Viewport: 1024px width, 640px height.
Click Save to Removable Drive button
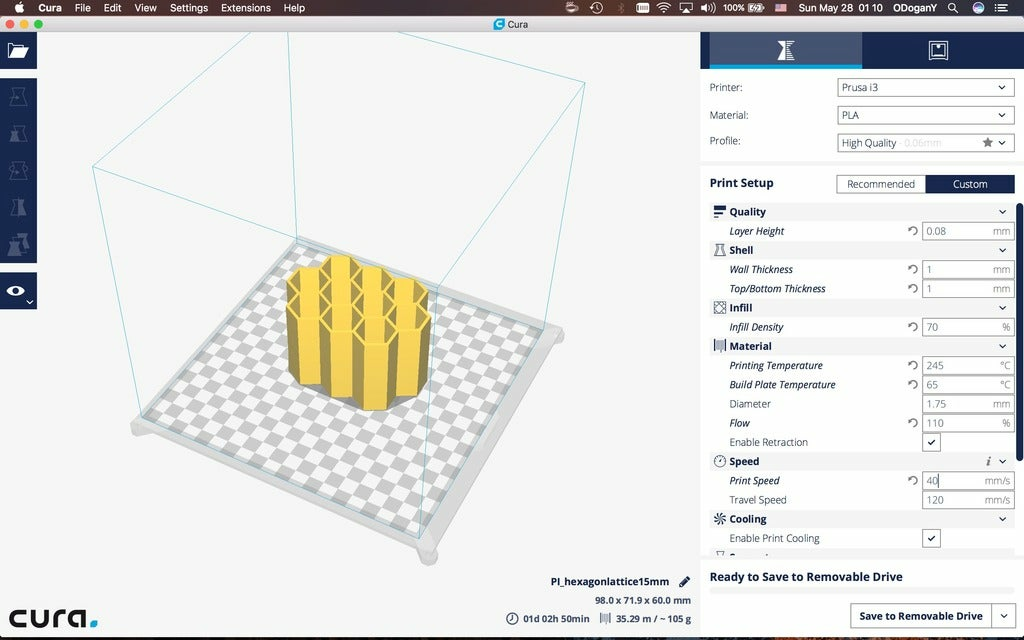[x=921, y=616]
